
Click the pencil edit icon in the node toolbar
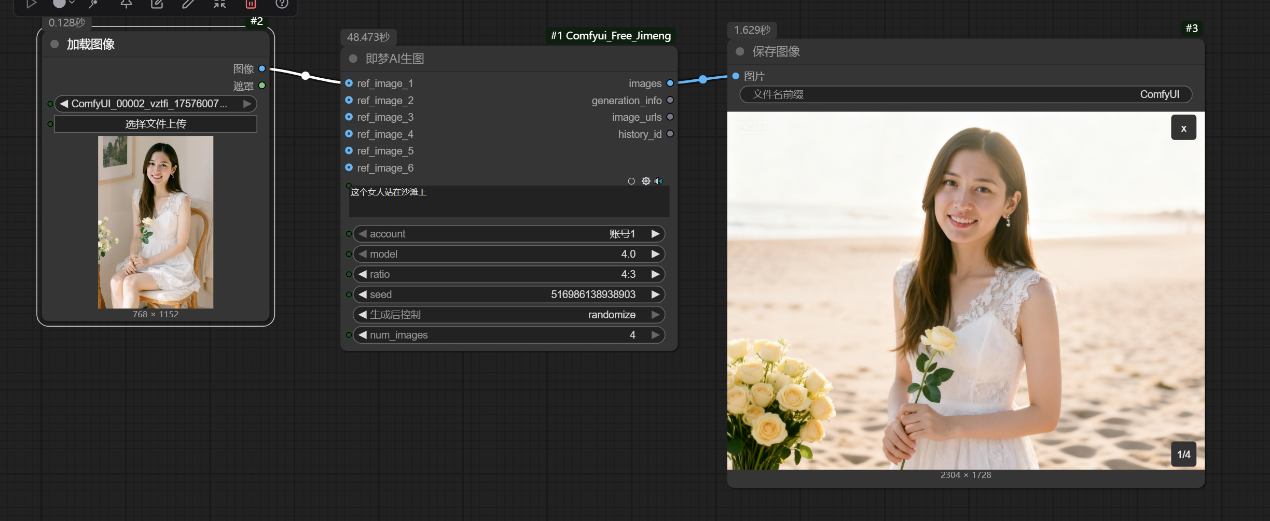[188, 4]
